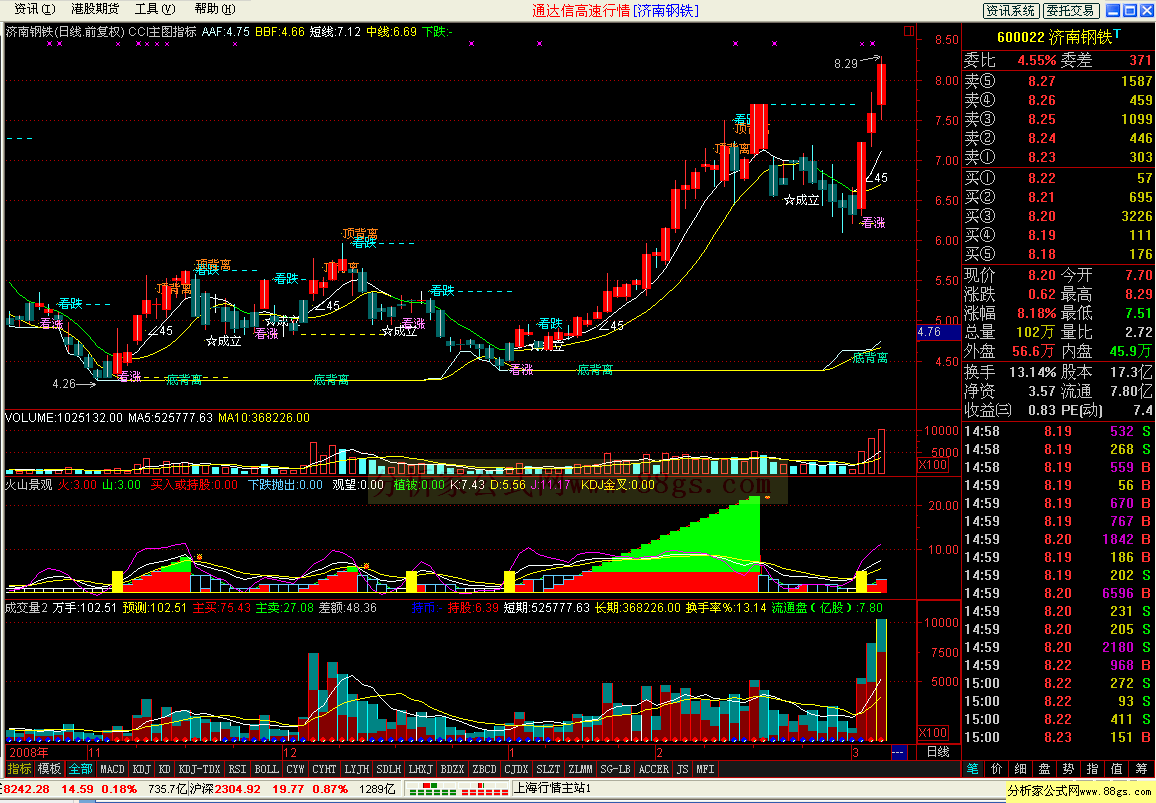Viewport: 1156px width, 803px height.
Task: Switch to the 指 tab
Action: [x=1093, y=769]
